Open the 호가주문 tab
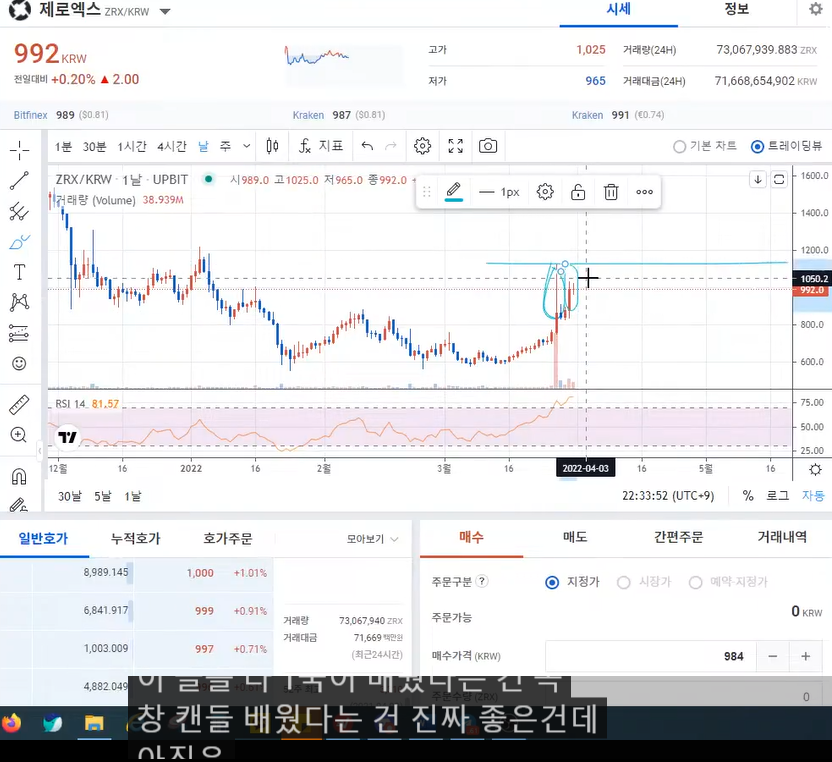 click(x=228, y=539)
